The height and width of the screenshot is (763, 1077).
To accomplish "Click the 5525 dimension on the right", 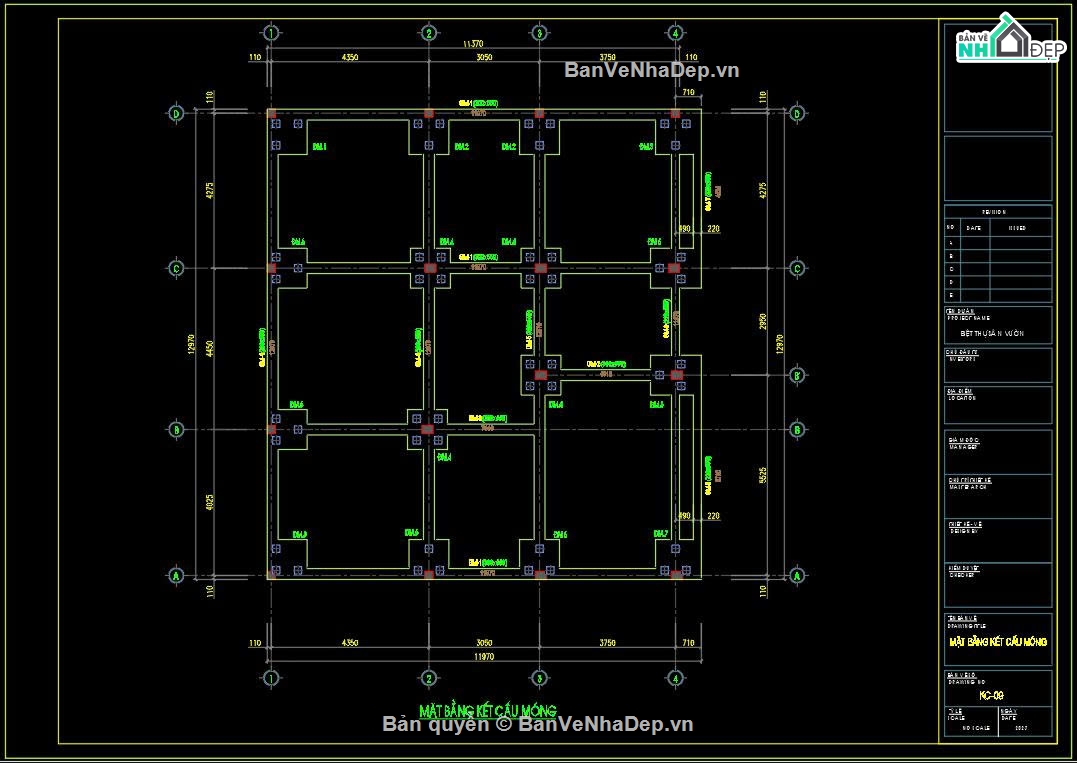I will [762, 478].
